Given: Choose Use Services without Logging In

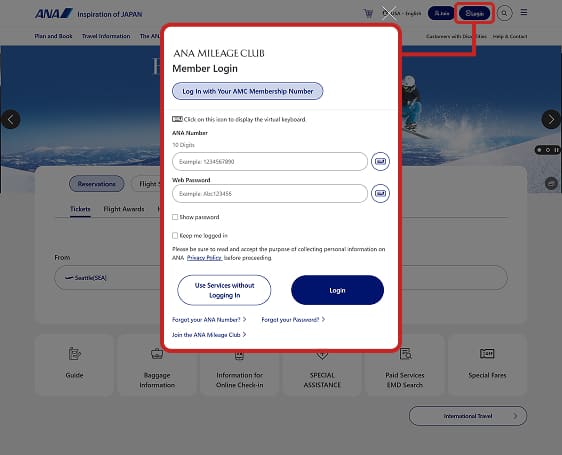Looking at the screenshot, I should pos(224,290).
